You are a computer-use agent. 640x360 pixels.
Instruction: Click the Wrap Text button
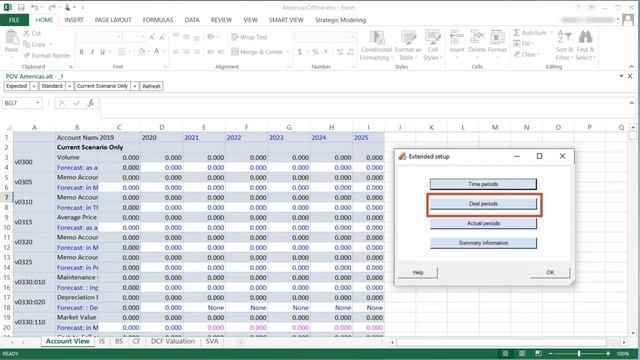(x=249, y=37)
